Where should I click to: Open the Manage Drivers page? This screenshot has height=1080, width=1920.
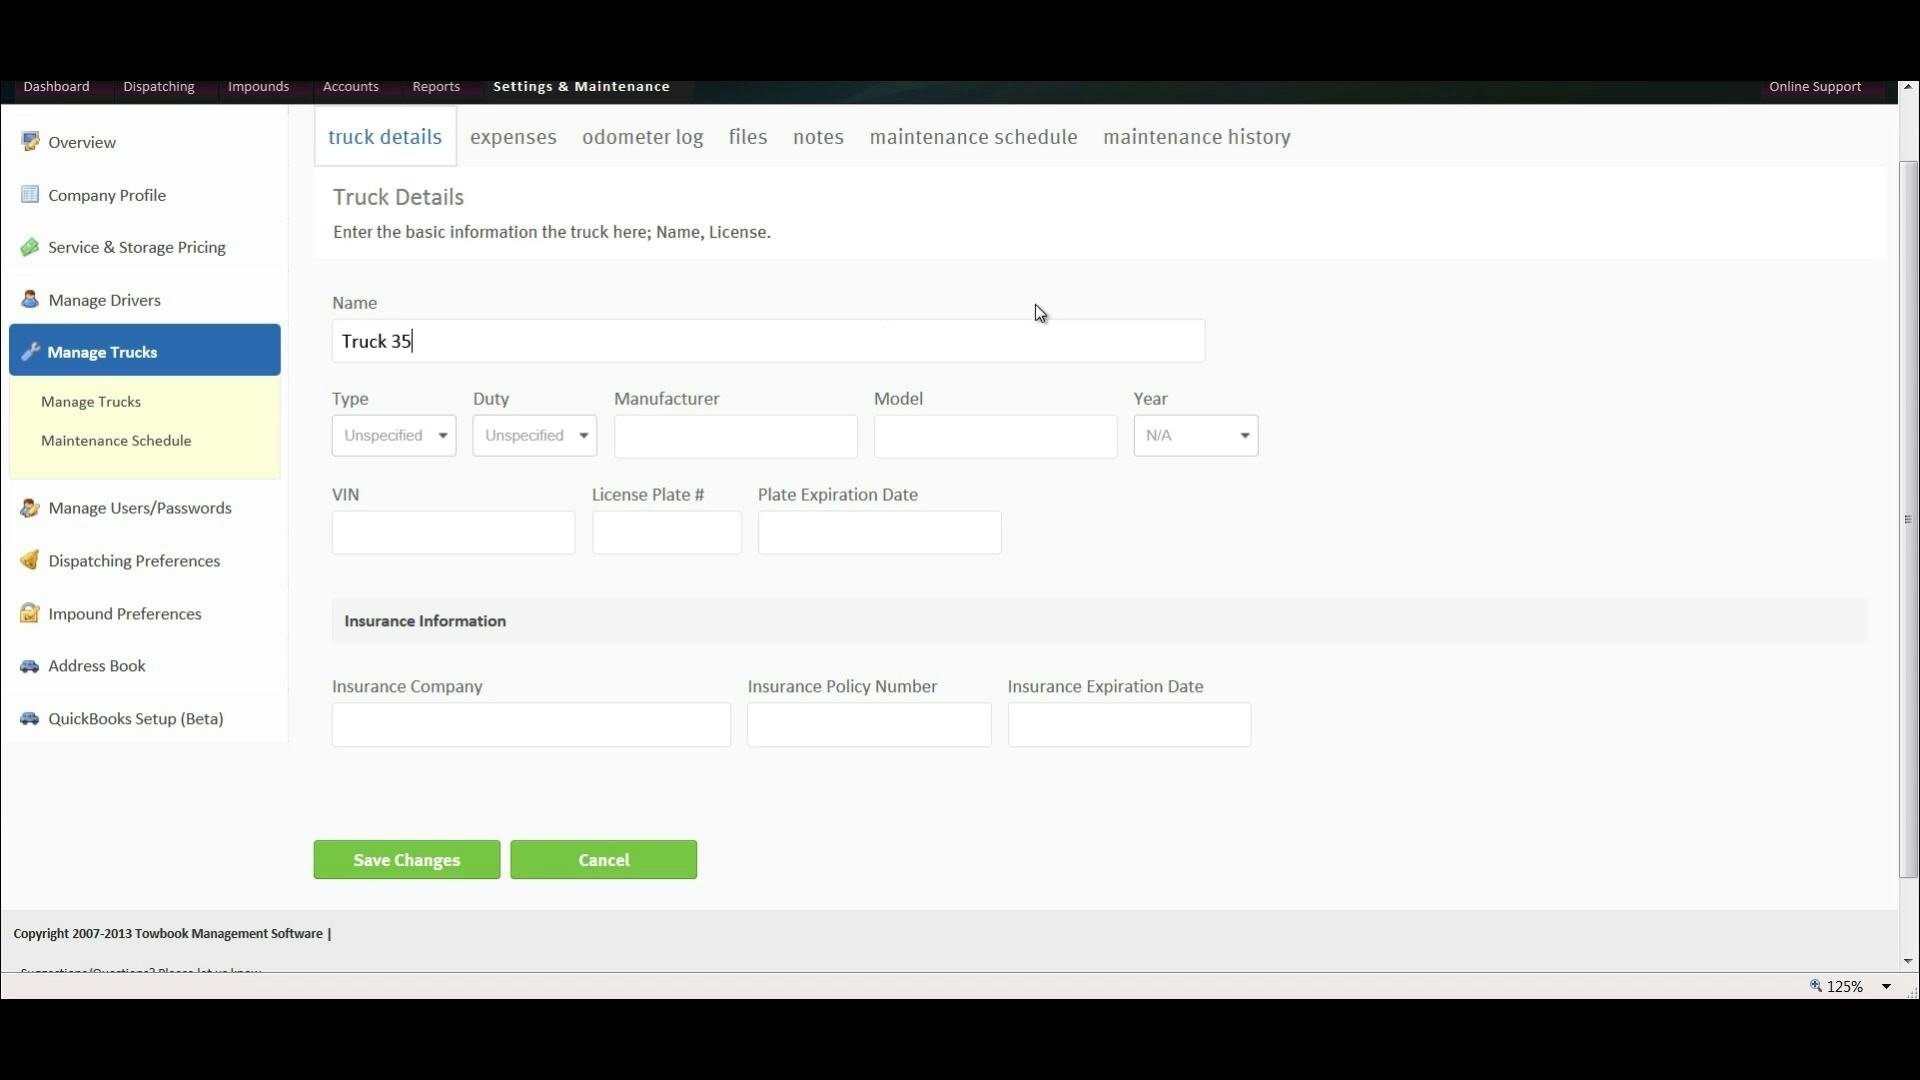click(104, 300)
